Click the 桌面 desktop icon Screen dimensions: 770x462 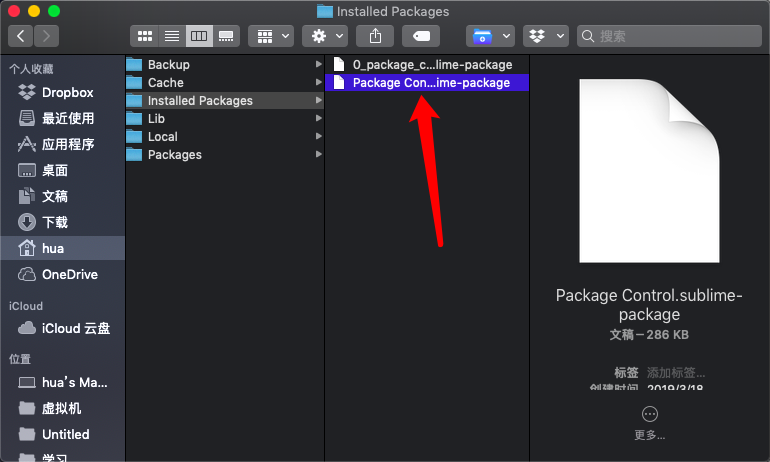coord(27,170)
